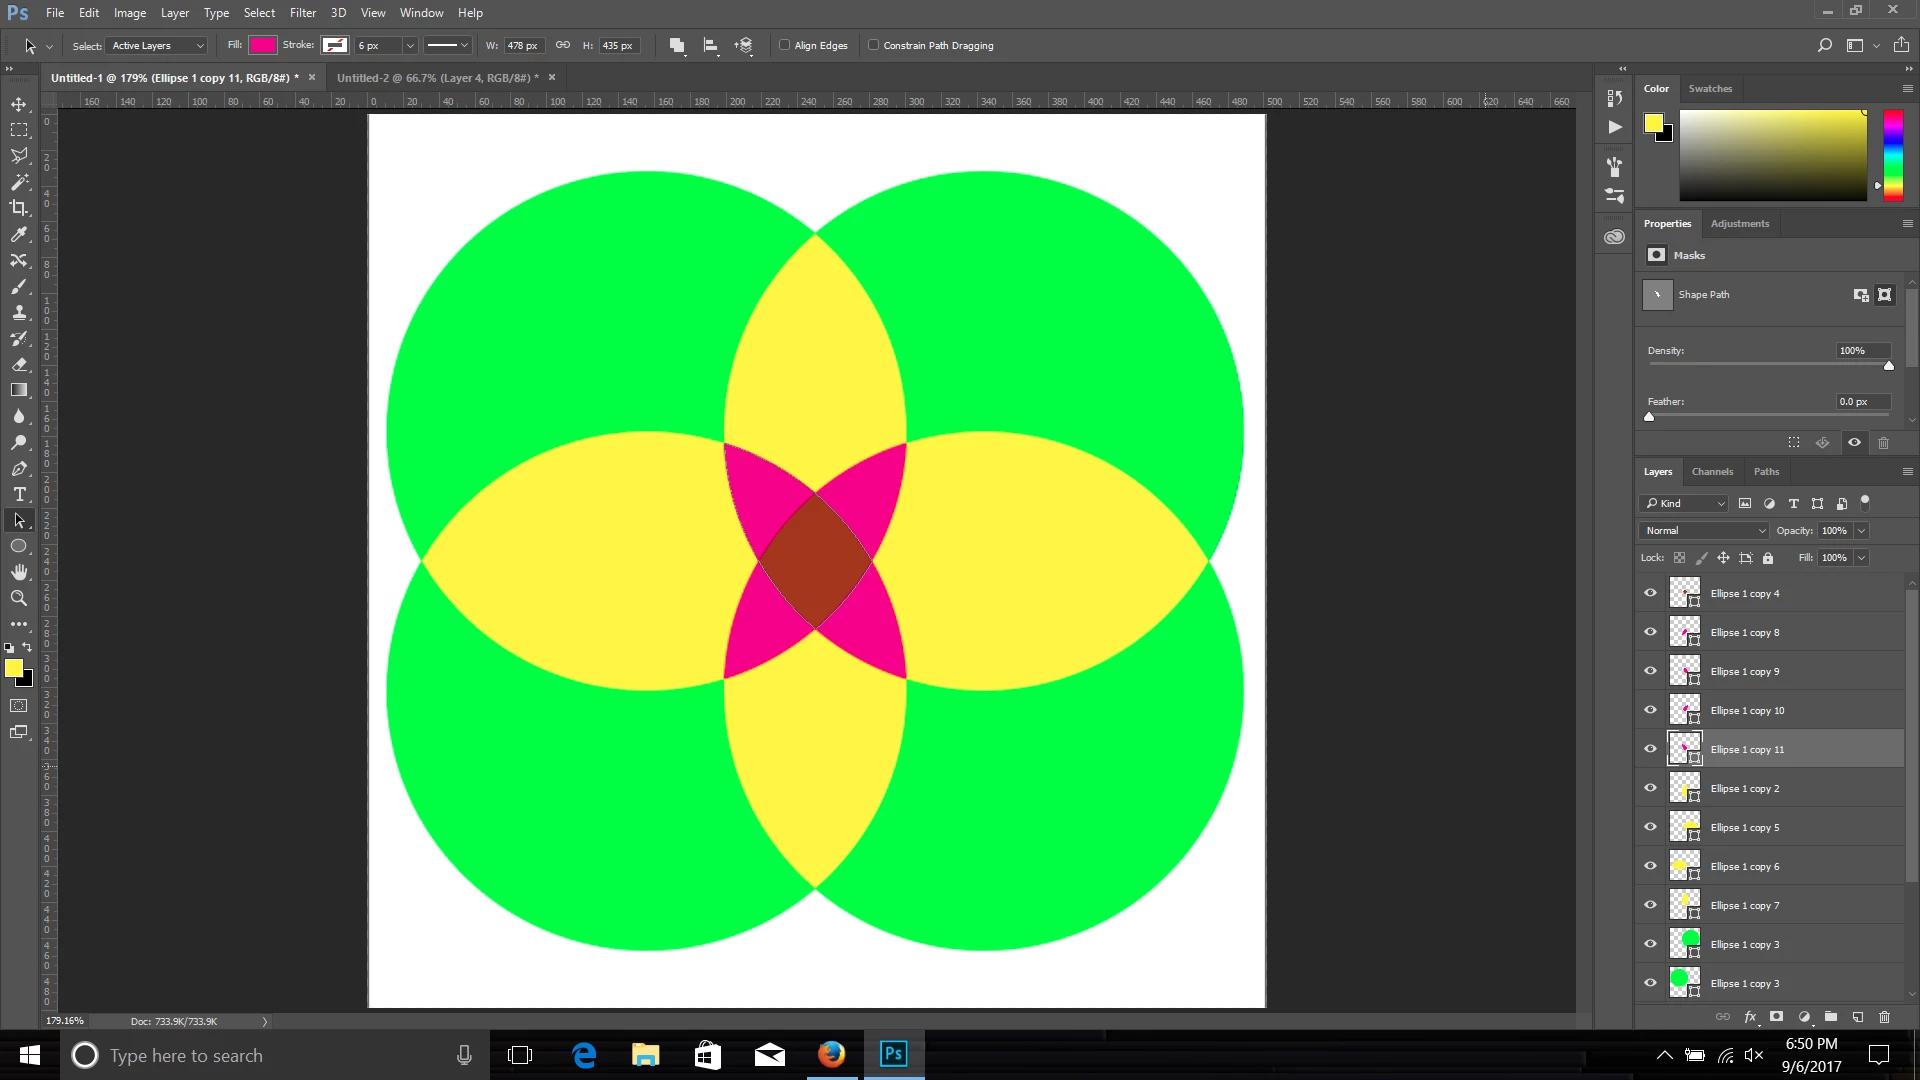Enable the Align Edges checkbox
Viewport: 1920px width, 1080px height.
(x=785, y=45)
